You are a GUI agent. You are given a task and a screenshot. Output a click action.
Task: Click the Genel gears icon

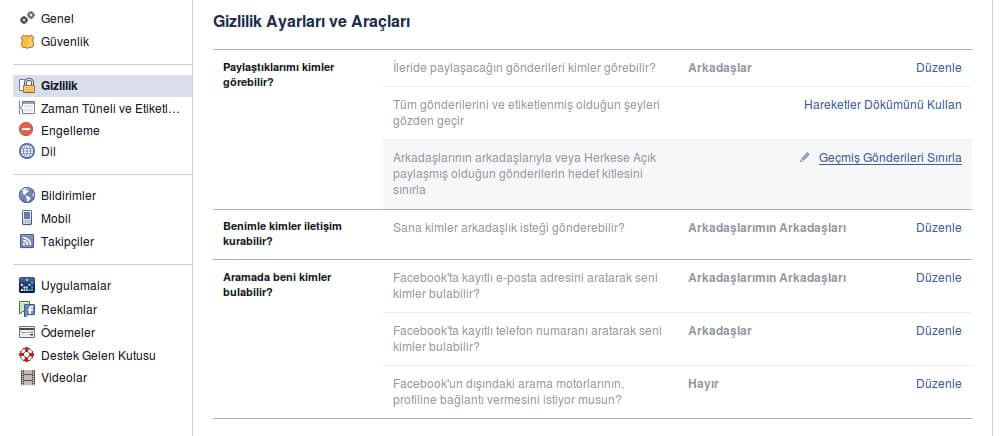tap(27, 19)
